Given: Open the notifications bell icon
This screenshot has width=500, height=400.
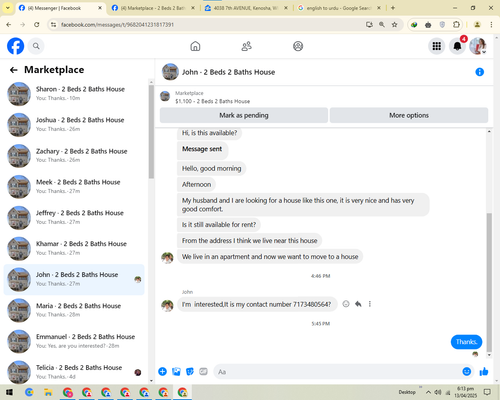Looking at the screenshot, I should point(457,46).
